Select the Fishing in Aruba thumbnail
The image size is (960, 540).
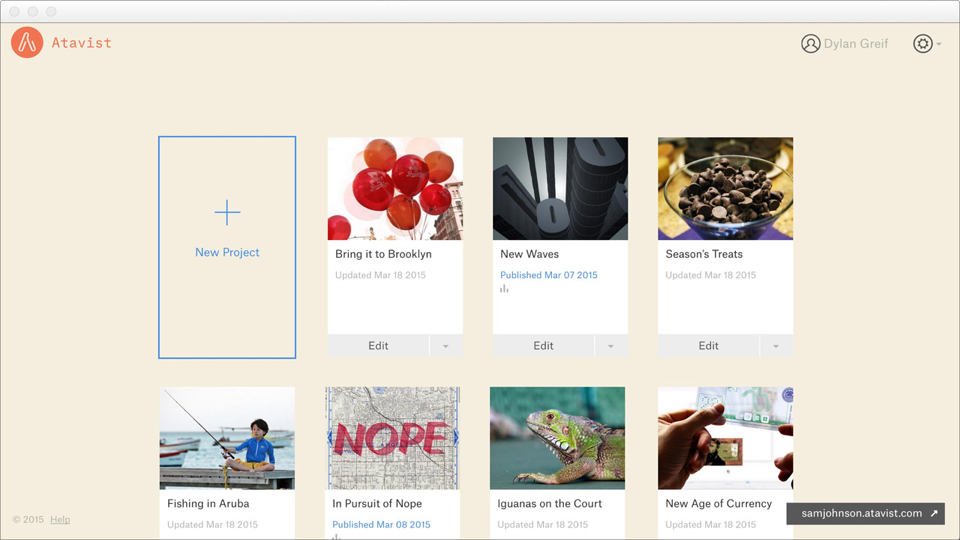point(227,438)
